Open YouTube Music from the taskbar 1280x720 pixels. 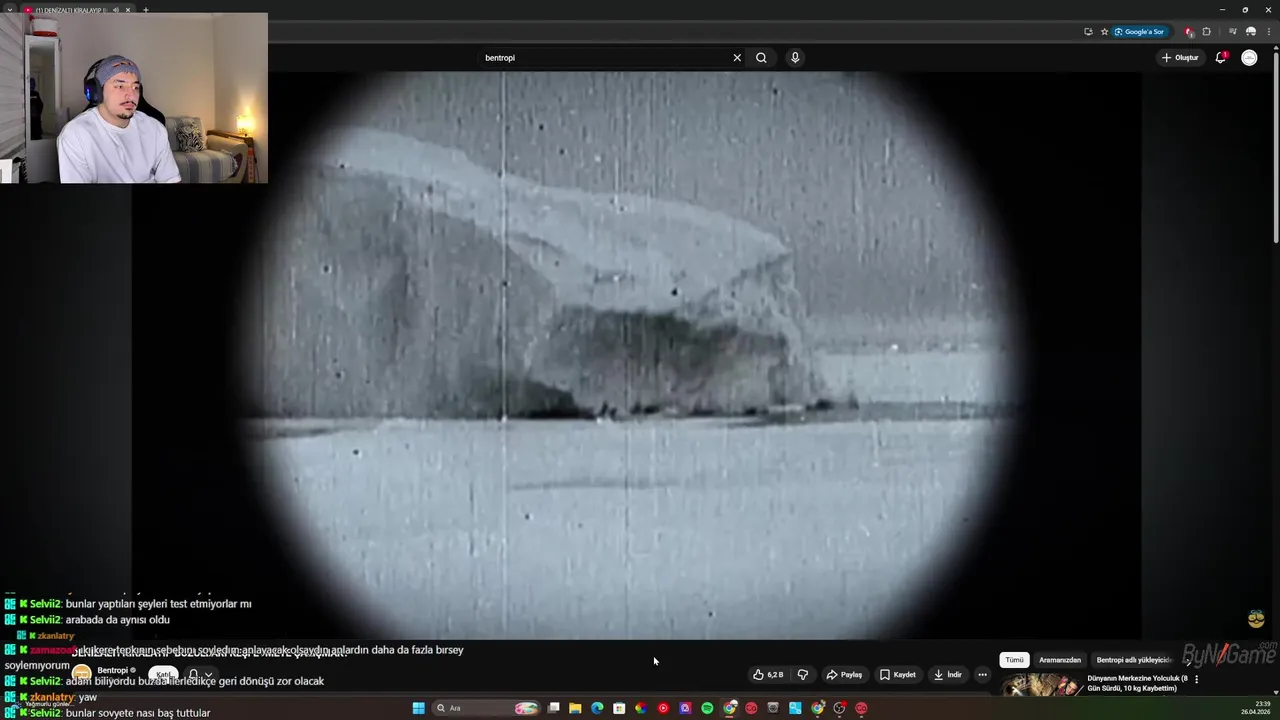pos(663,708)
